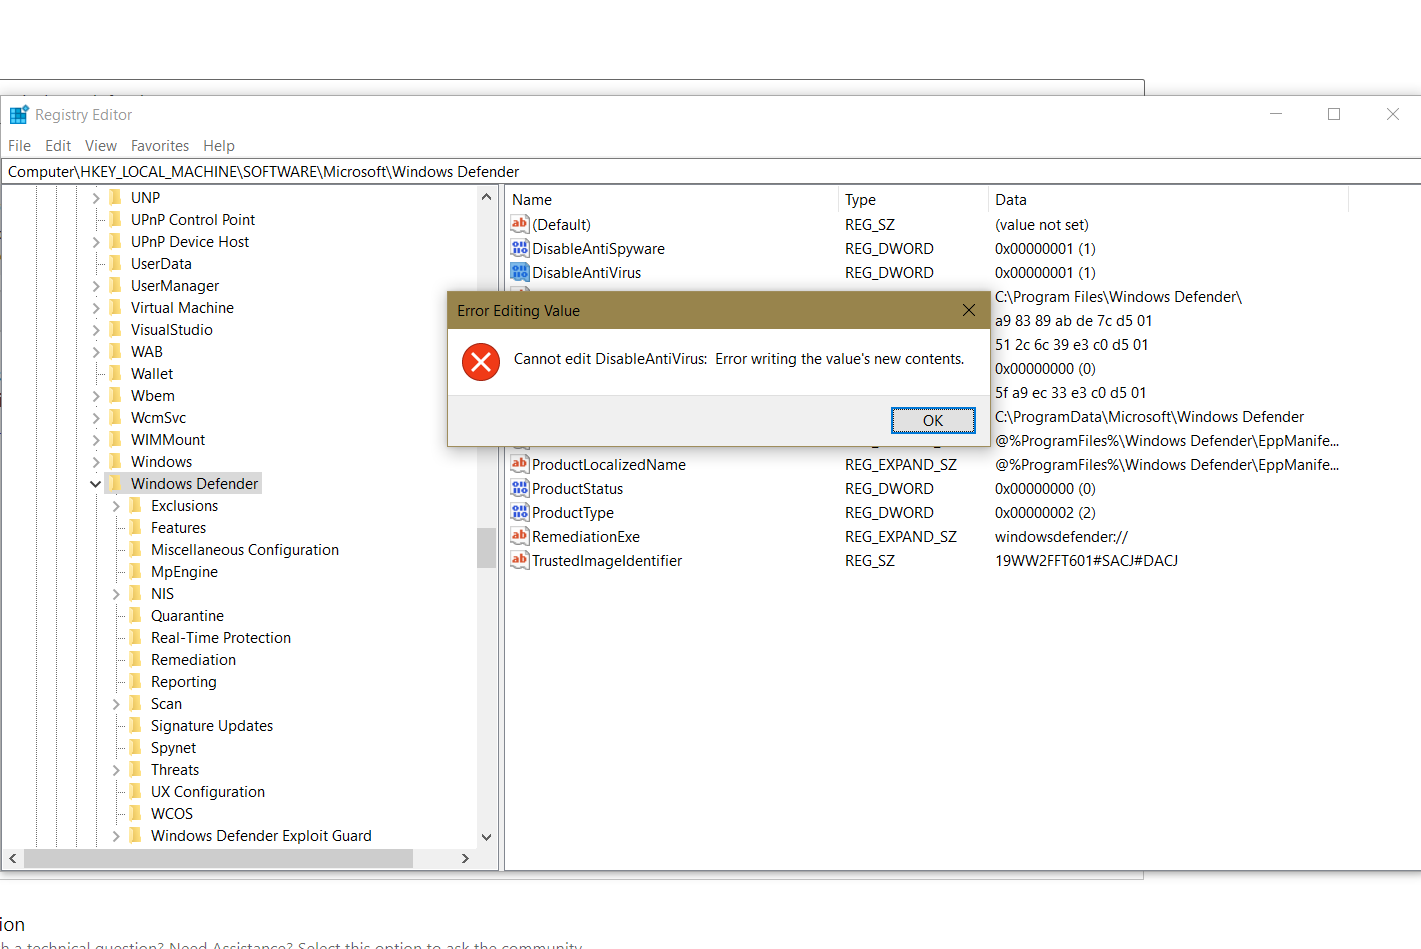Open the View menu

coord(101,146)
